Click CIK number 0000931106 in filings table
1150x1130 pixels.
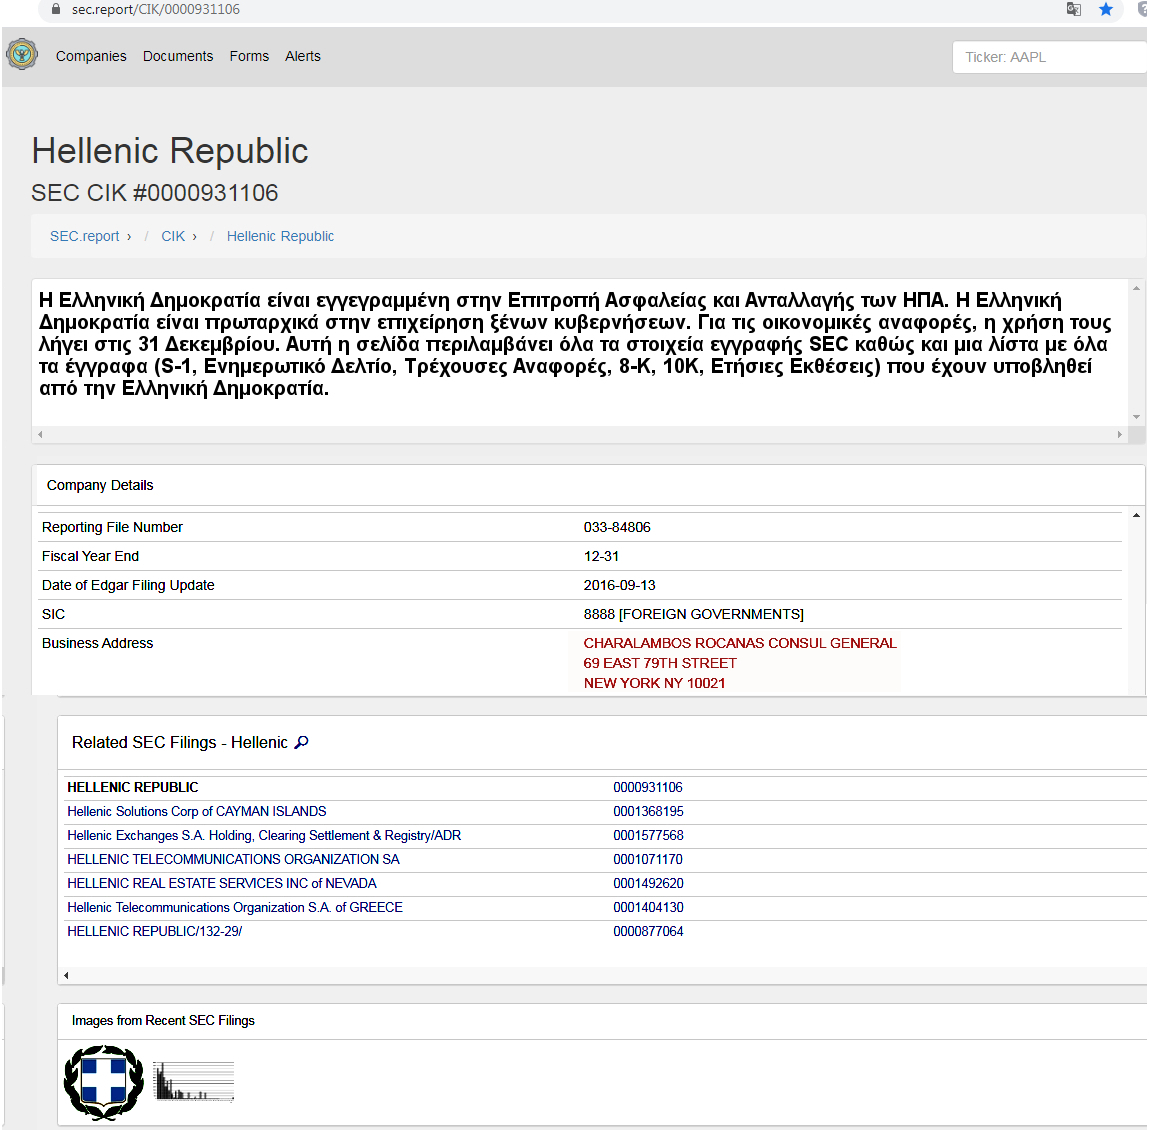click(648, 788)
